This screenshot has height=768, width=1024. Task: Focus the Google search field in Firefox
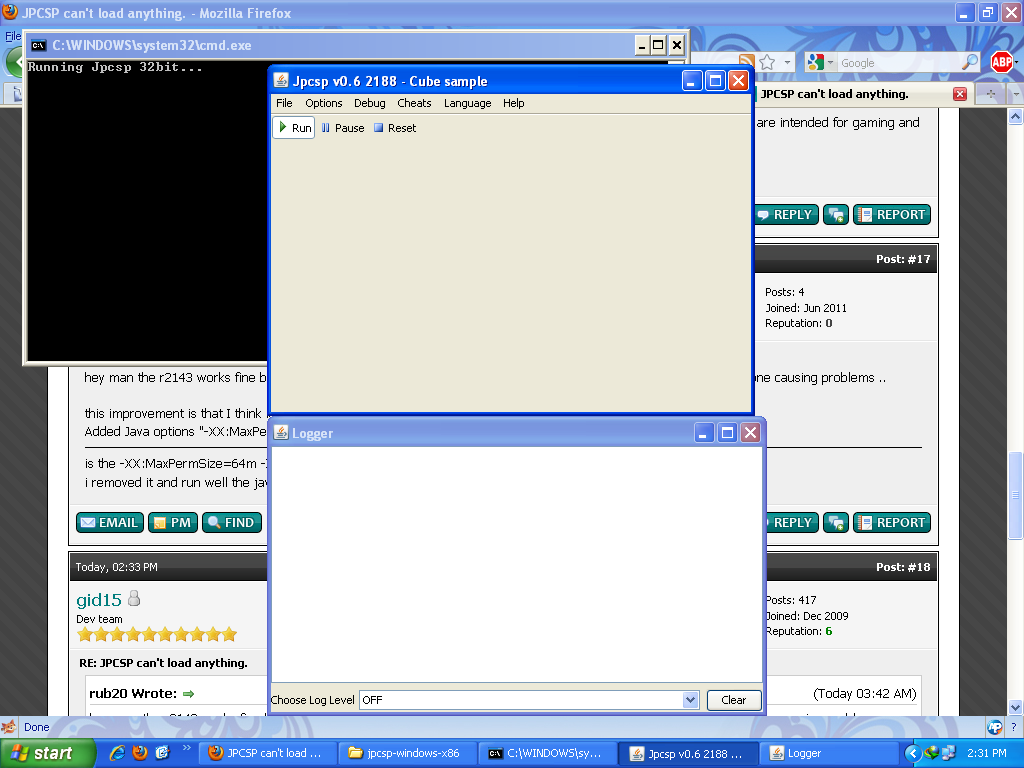click(900, 63)
